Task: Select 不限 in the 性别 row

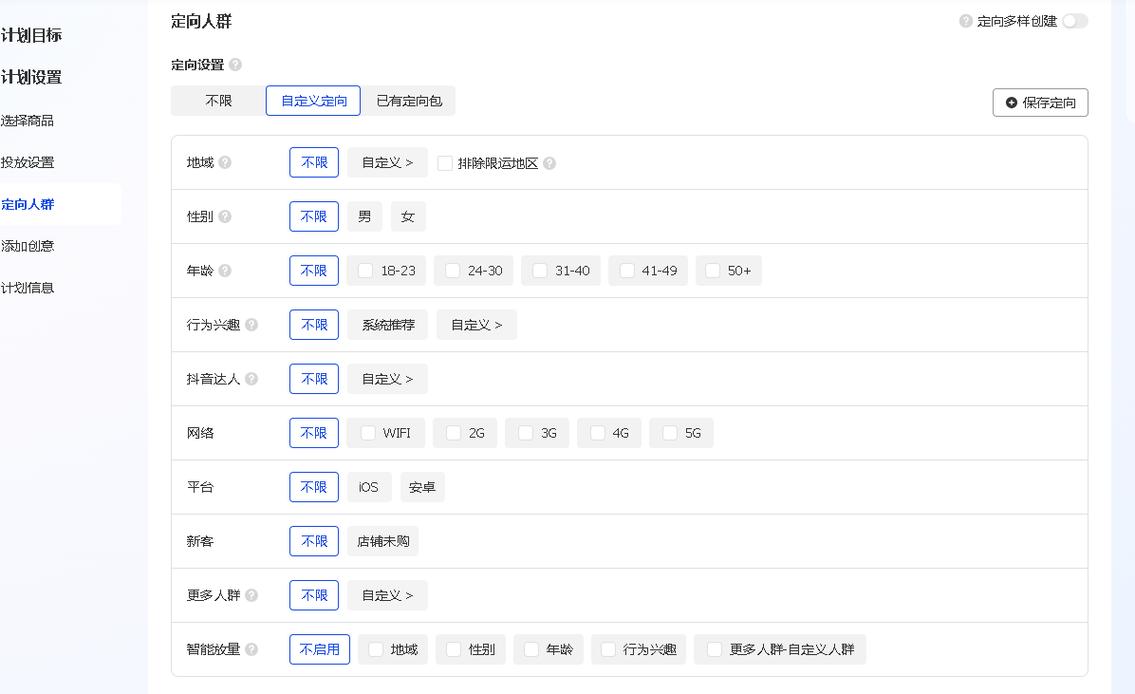Action: (x=314, y=216)
